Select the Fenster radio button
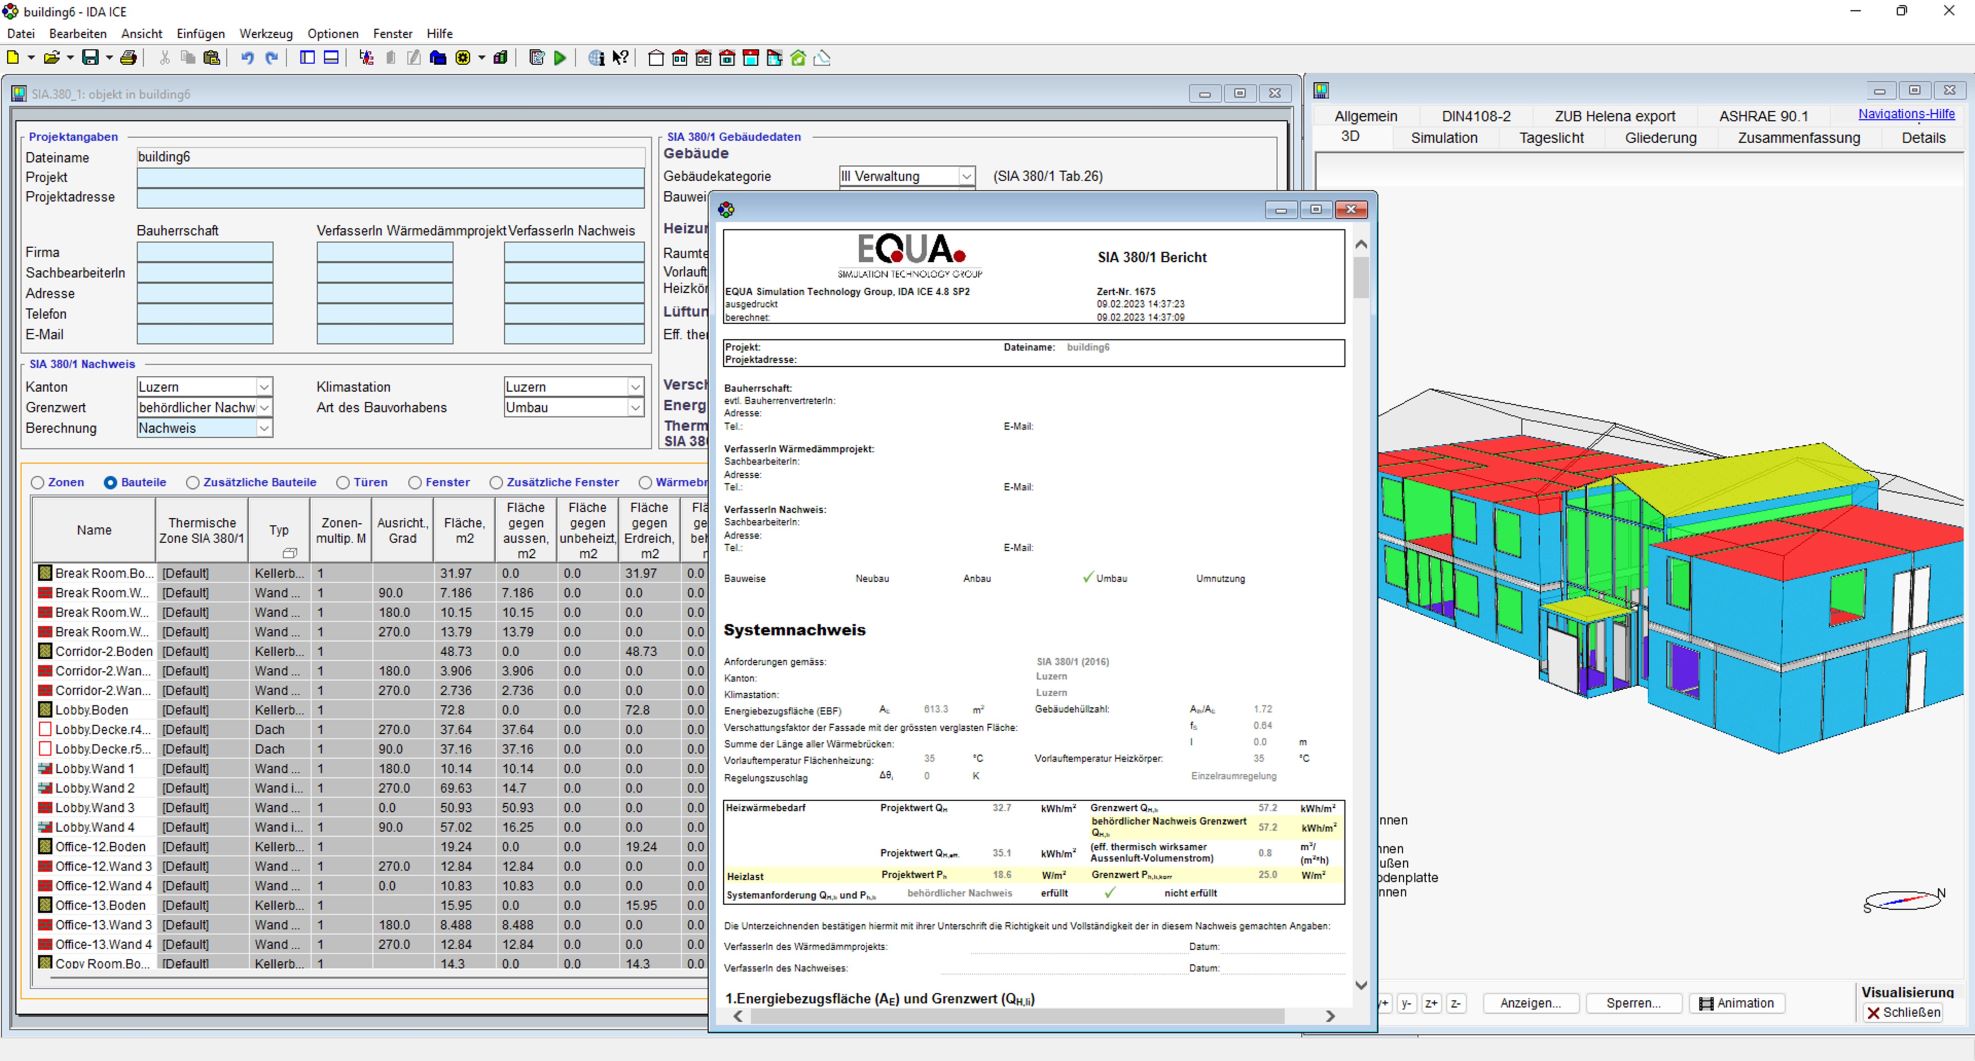Viewport: 1975px width, 1061px height. (x=415, y=483)
